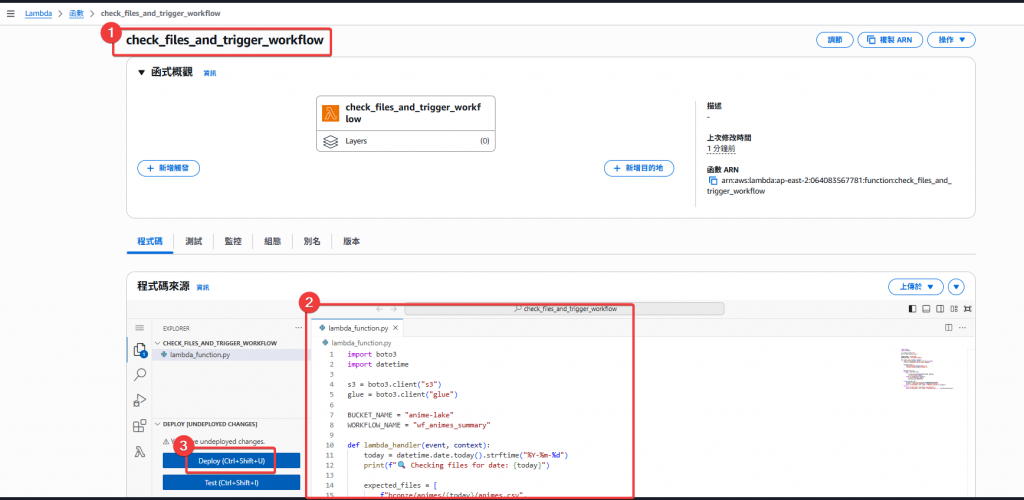Image resolution: width=1024 pixels, height=500 pixels.
Task: Go forward with the editor right arrow
Action: tap(393, 309)
